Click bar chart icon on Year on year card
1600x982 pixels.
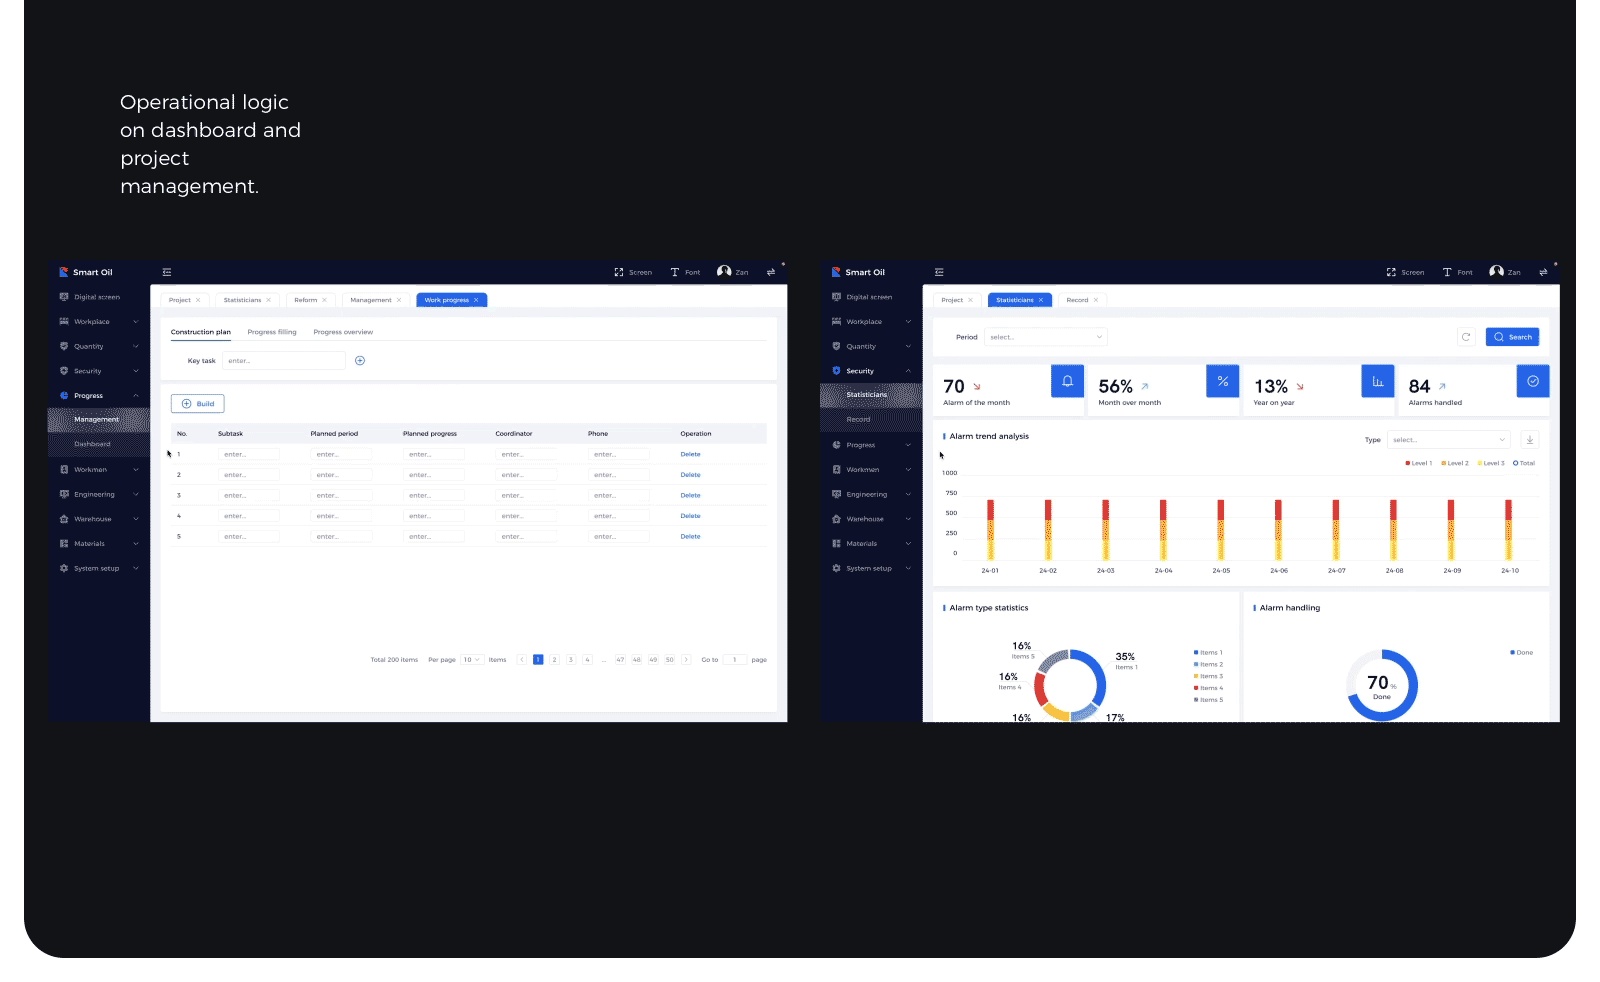coord(1378,381)
